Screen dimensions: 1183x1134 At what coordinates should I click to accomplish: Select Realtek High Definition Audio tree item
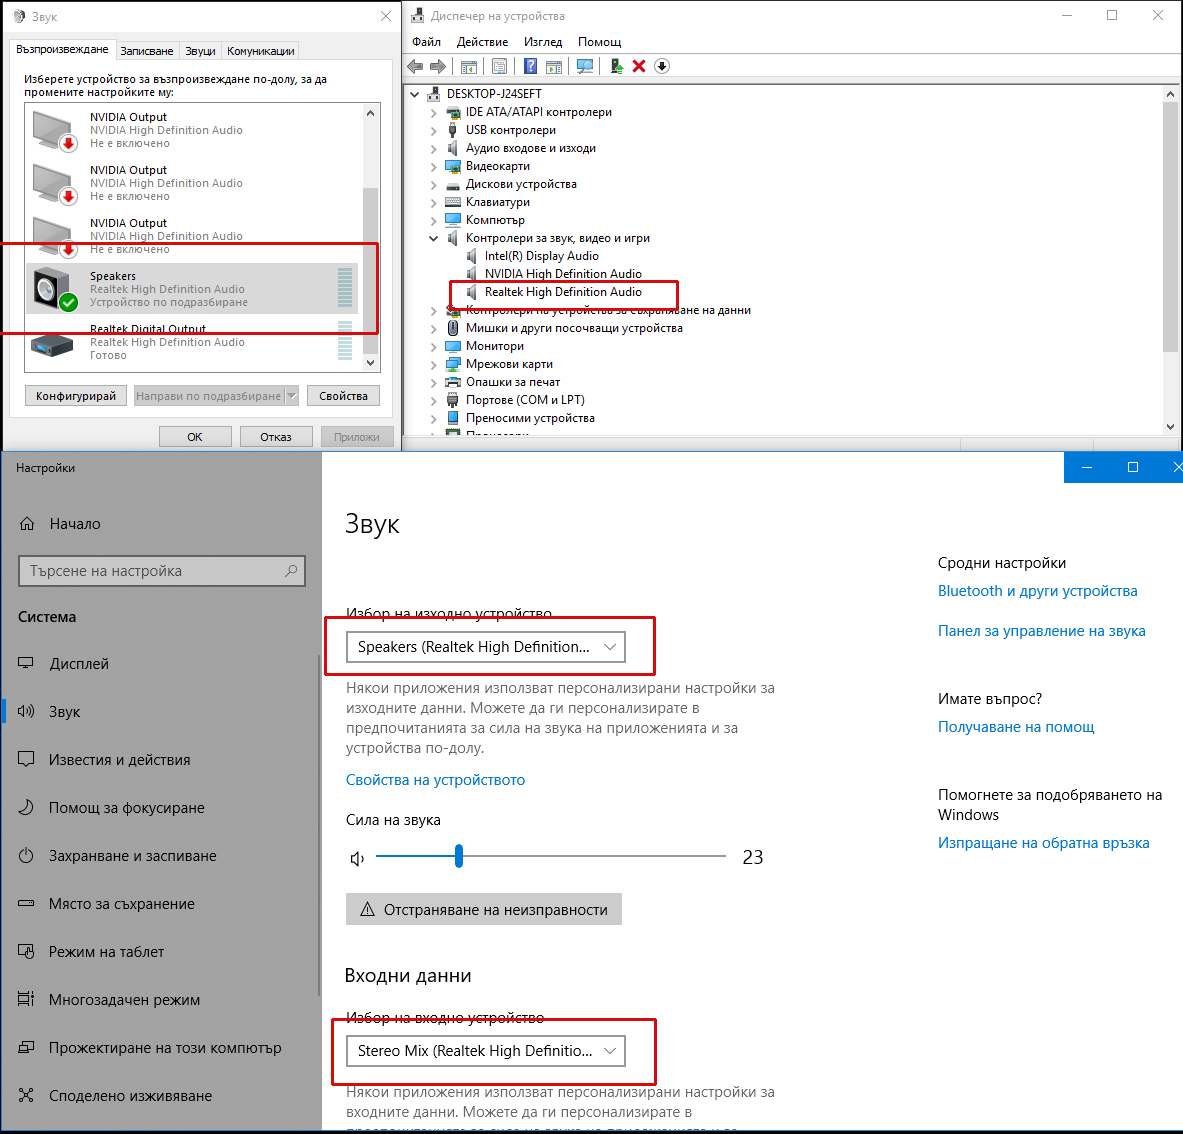tap(563, 292)
